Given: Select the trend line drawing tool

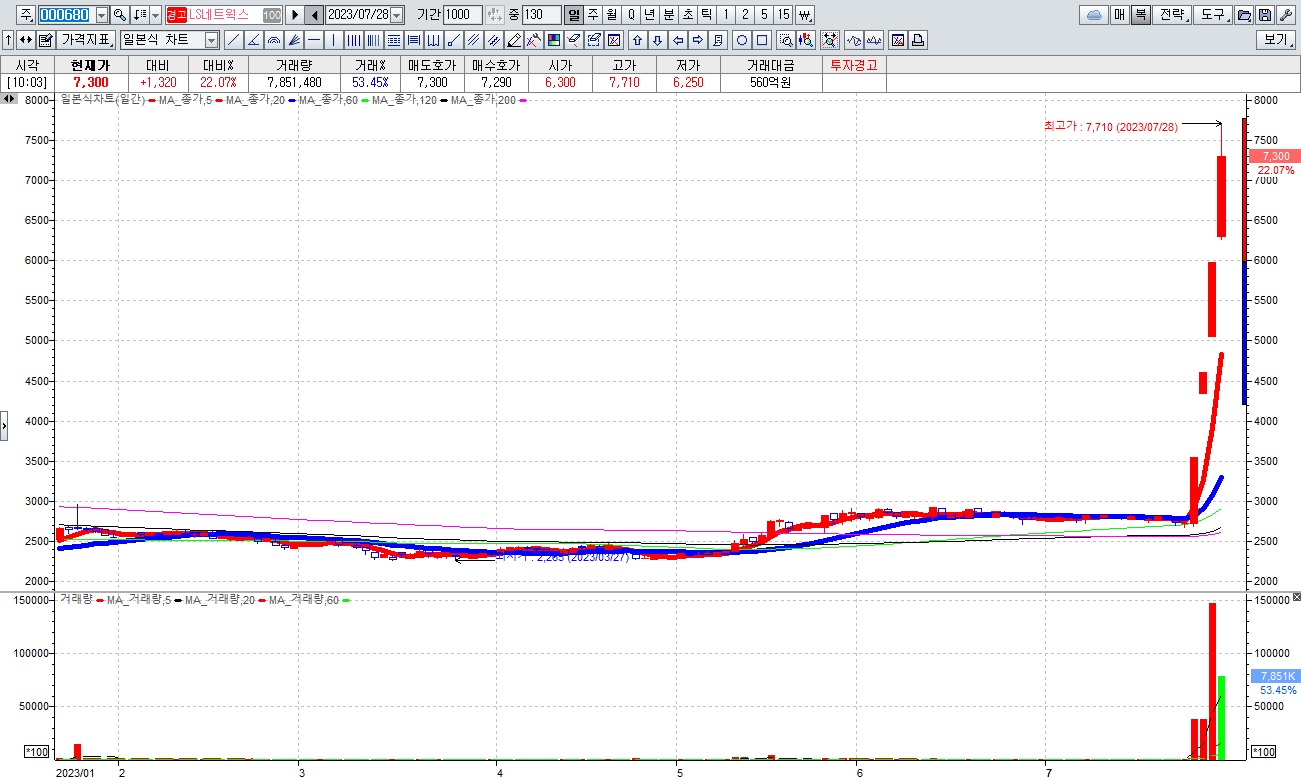Looking at the screenshot, I should coord(233,40).
